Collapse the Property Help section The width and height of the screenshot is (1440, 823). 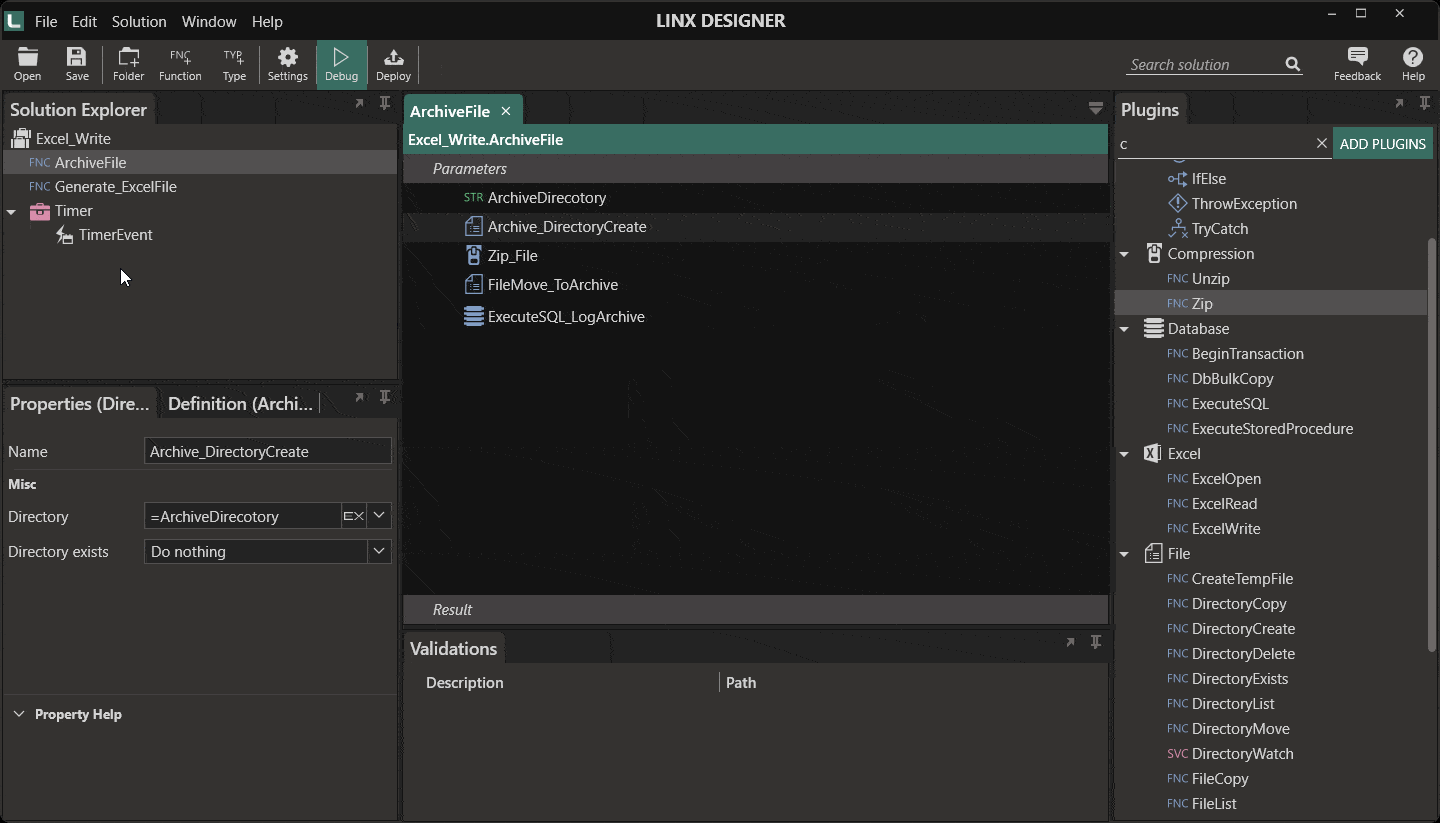pyautogui.click(x=18, y=714)
